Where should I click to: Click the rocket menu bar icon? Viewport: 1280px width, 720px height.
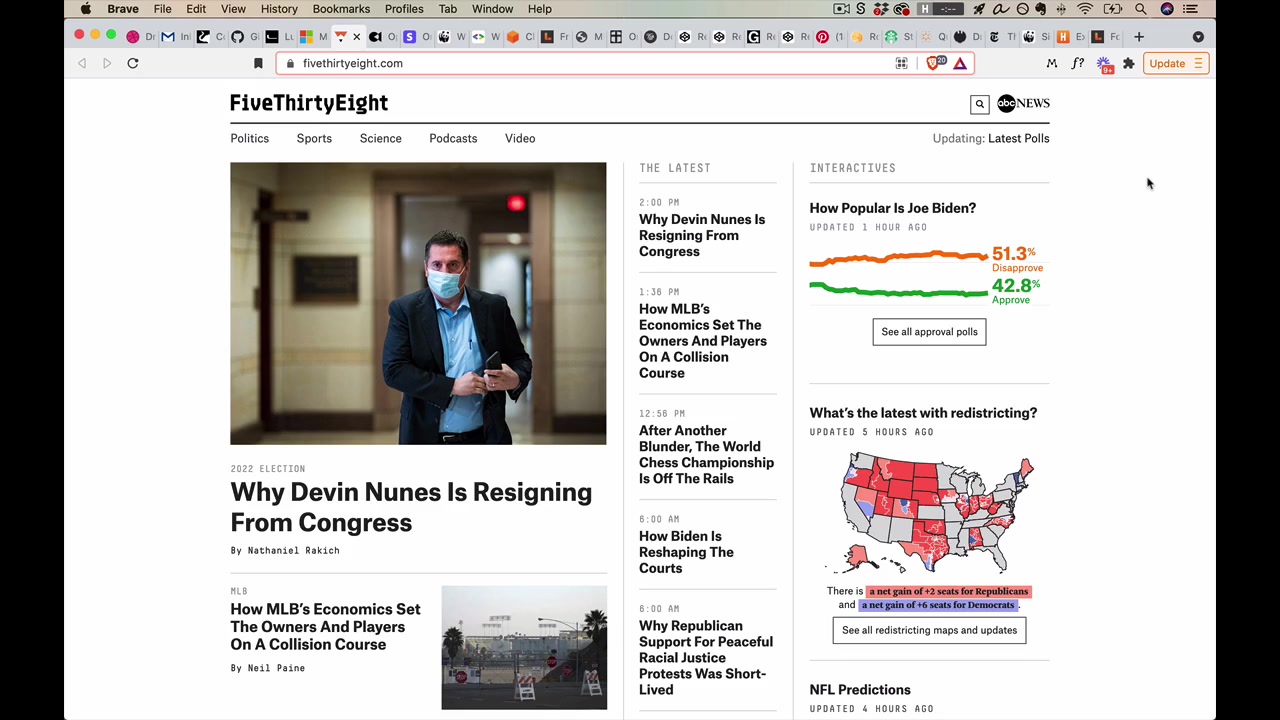(x=979, y=9)
